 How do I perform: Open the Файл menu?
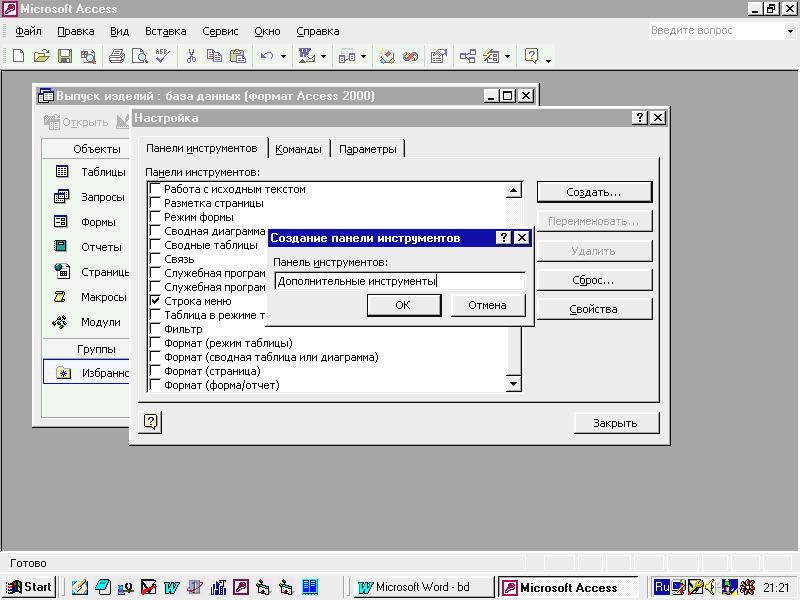[x=28, y=31]
